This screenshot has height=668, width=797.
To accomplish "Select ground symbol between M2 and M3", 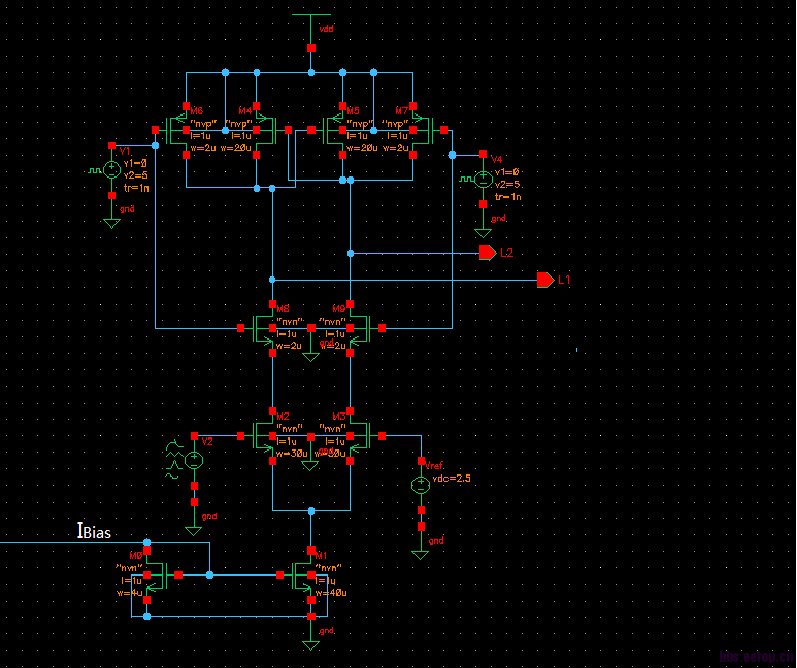I will (x=310, y=466).
